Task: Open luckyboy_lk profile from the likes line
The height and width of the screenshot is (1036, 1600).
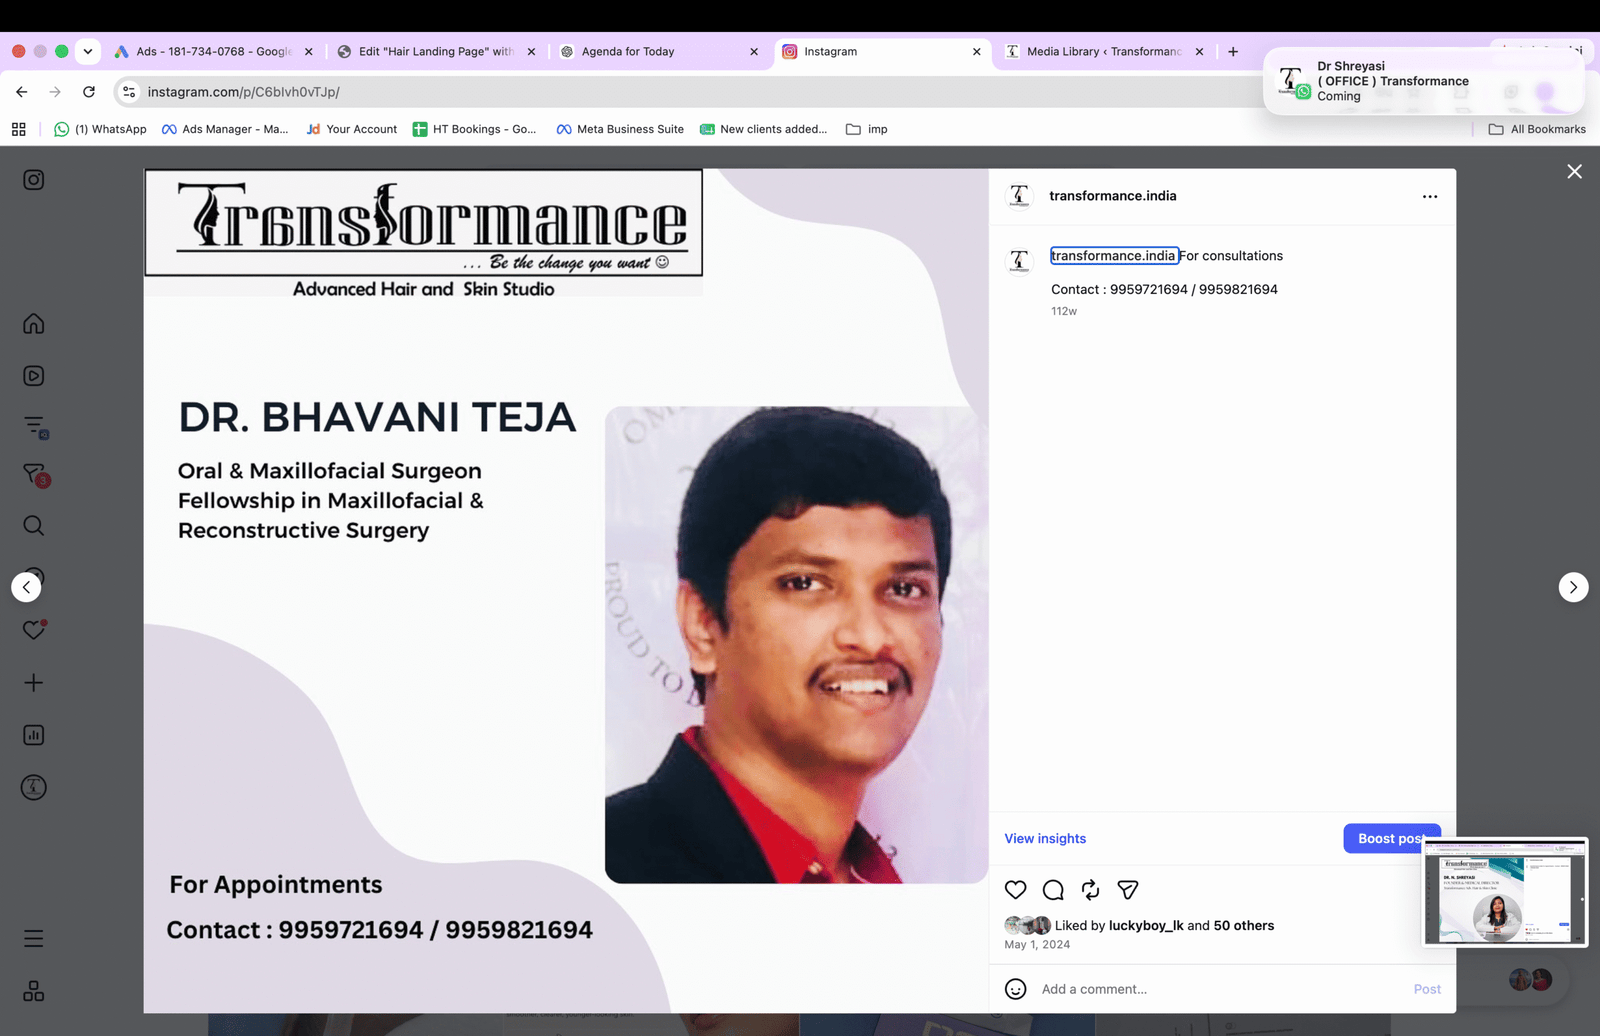Action: coord(1146,926)
